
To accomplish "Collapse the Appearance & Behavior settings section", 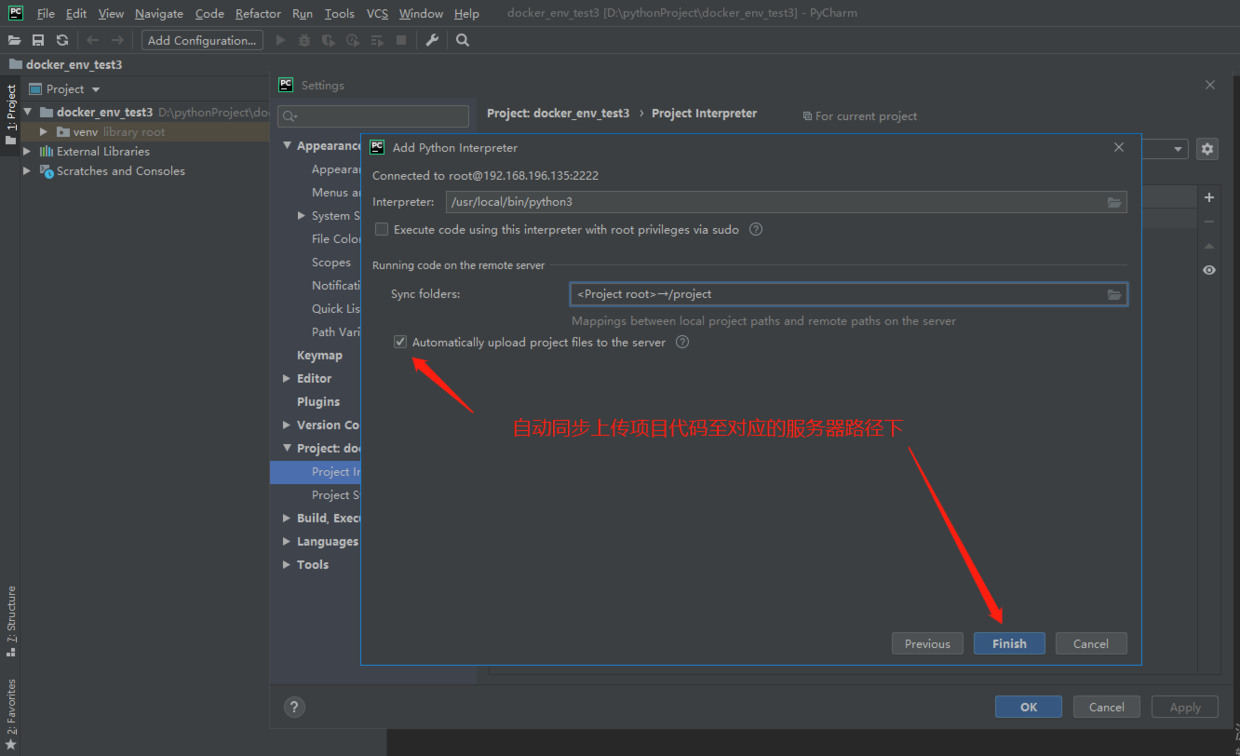I will tap(287, 146).
